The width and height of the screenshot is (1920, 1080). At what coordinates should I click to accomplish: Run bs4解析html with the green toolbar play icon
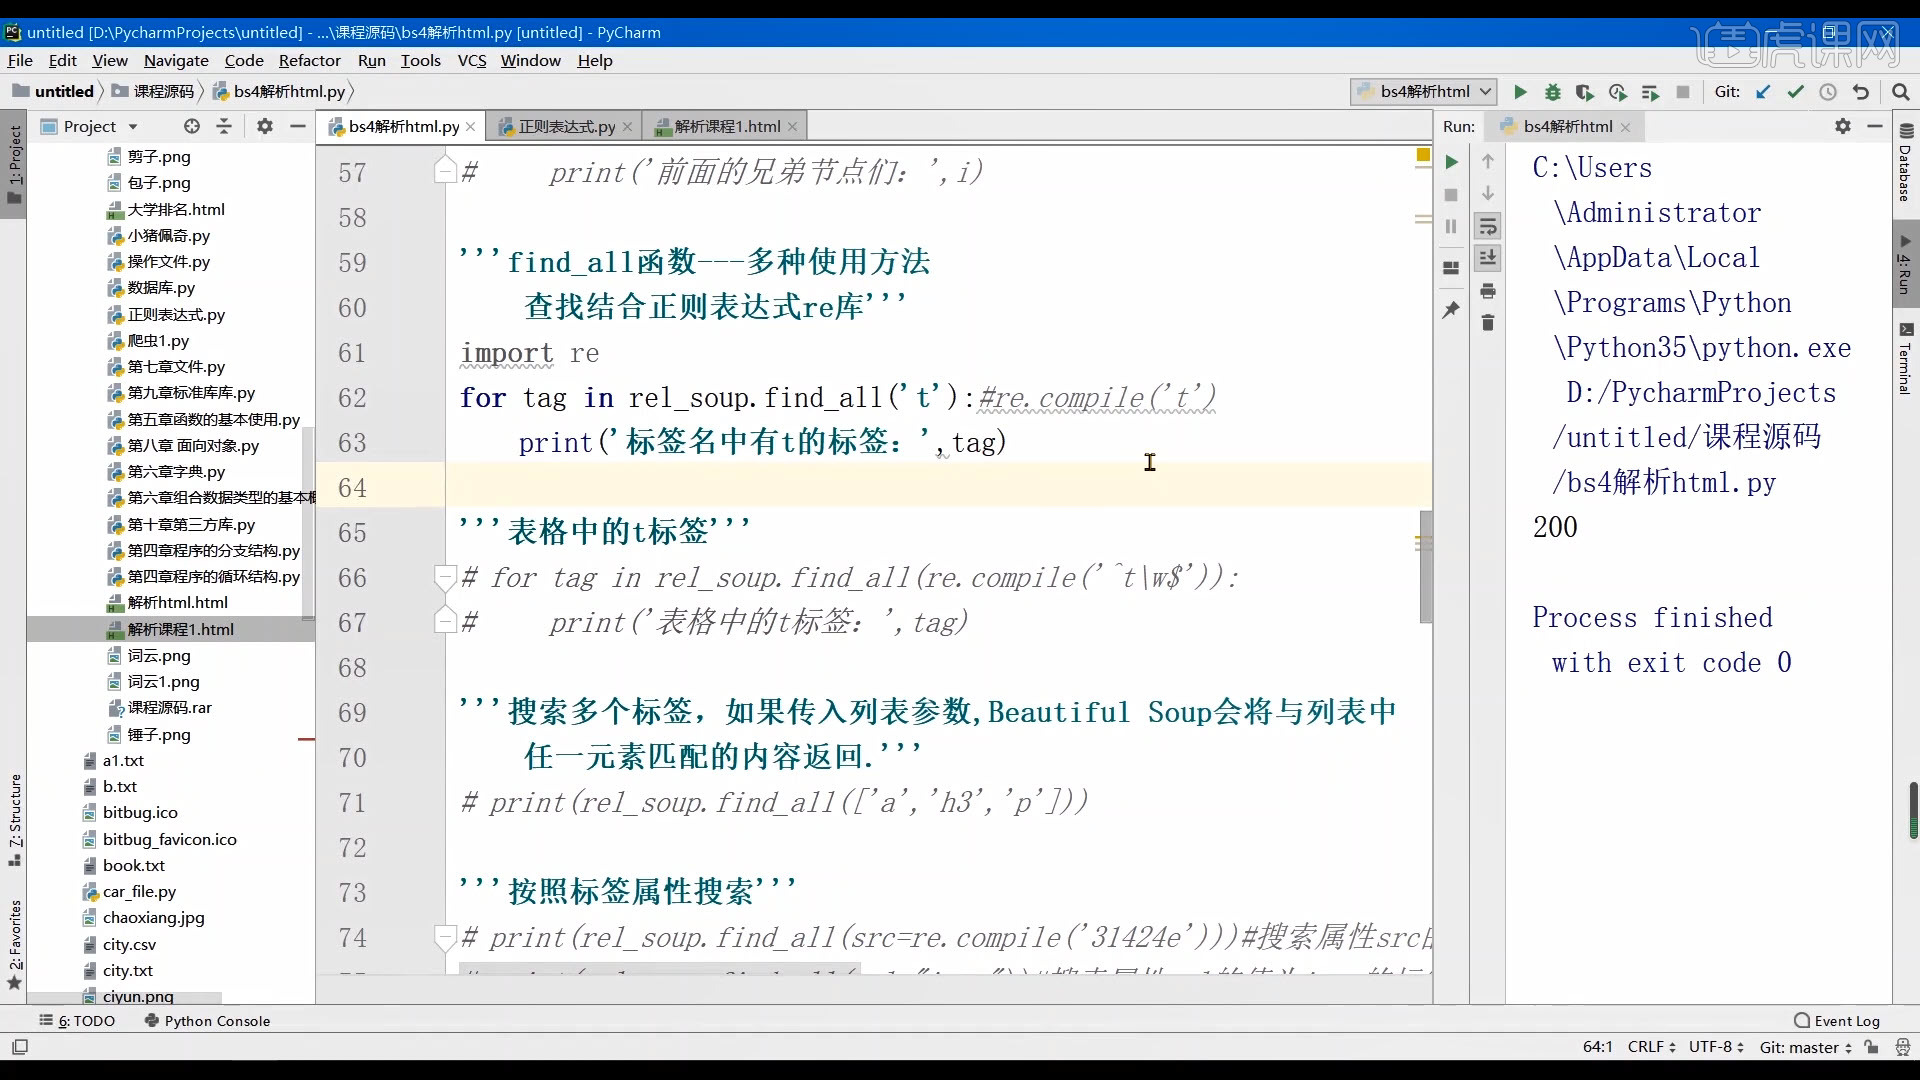coord(1520,92)
